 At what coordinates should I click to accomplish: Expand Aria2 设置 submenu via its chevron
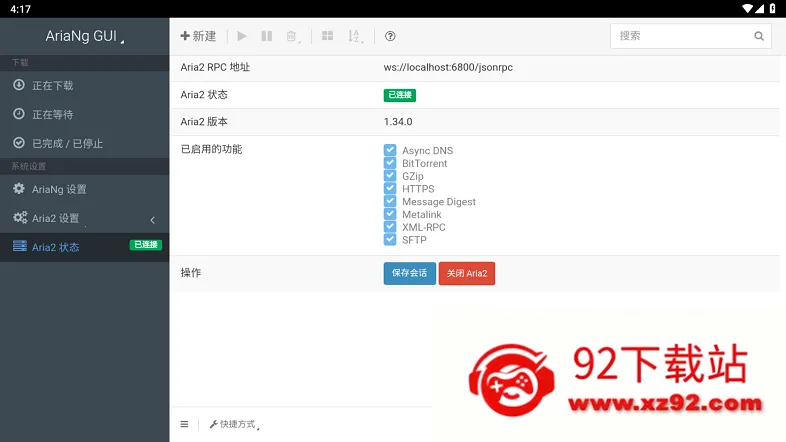coord(152,219)
